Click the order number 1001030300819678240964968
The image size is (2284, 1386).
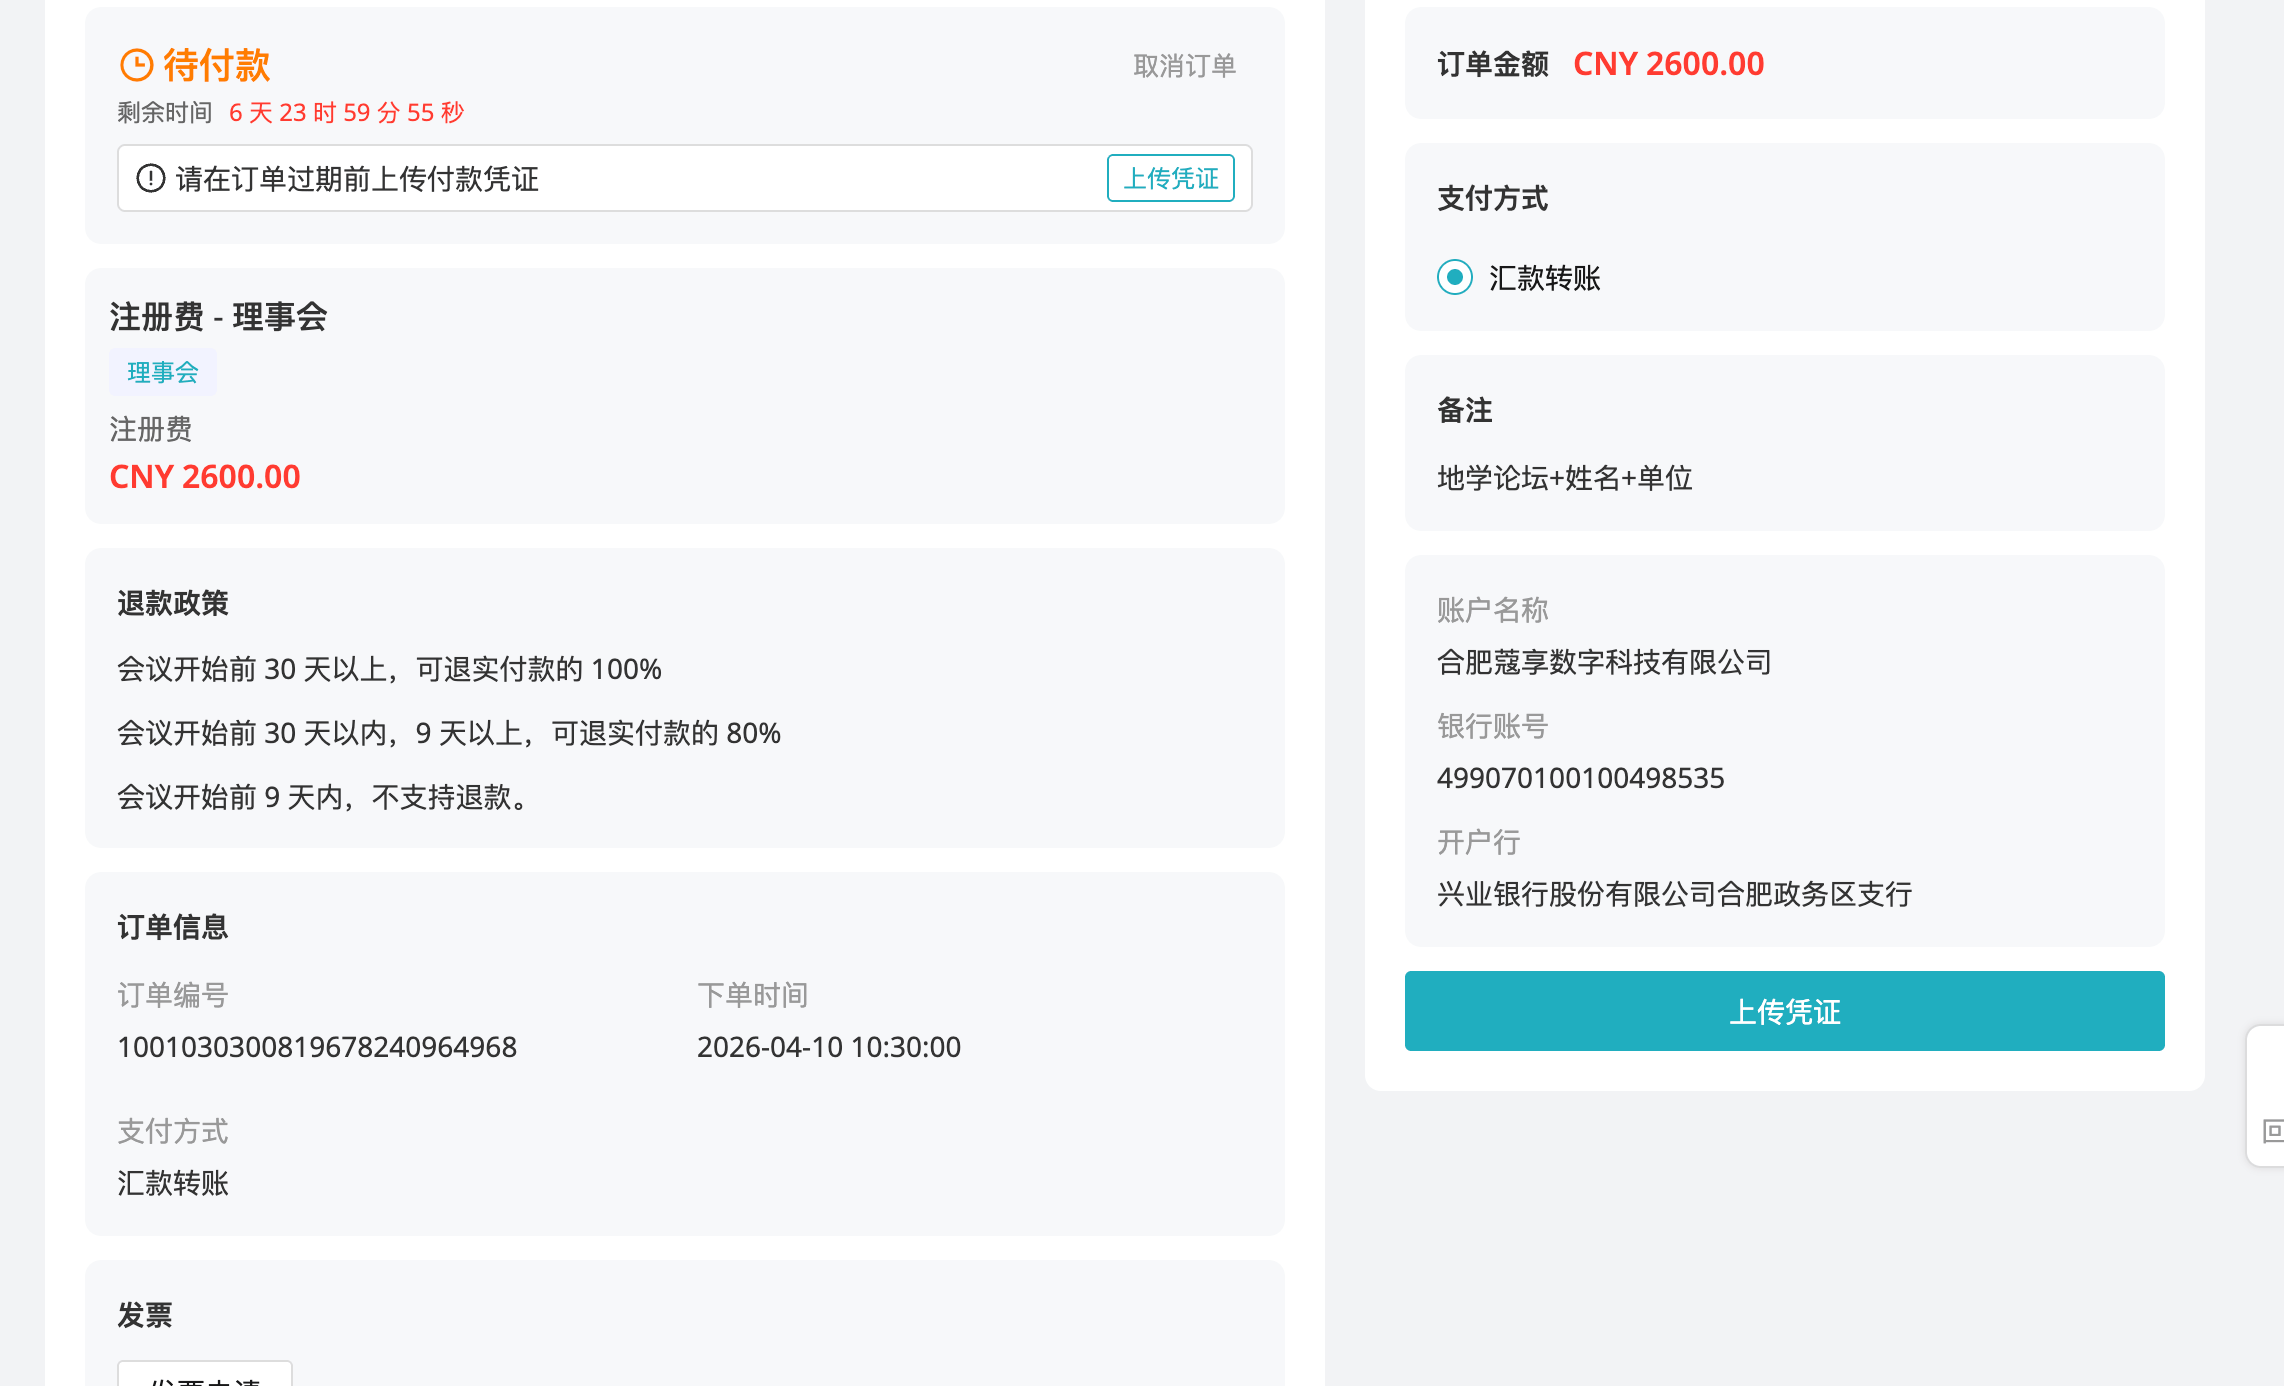317,1047
